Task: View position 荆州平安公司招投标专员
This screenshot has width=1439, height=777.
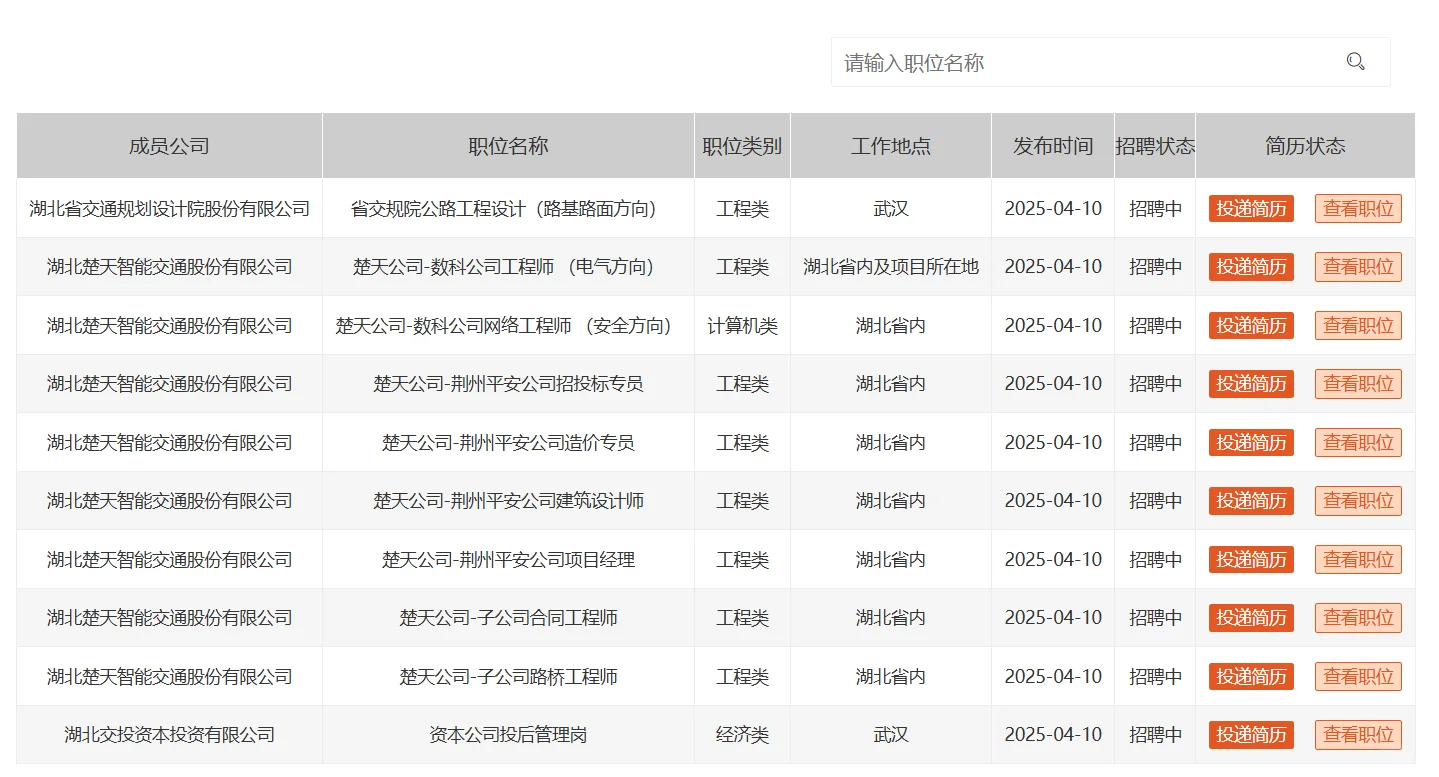Action: 1358,384
